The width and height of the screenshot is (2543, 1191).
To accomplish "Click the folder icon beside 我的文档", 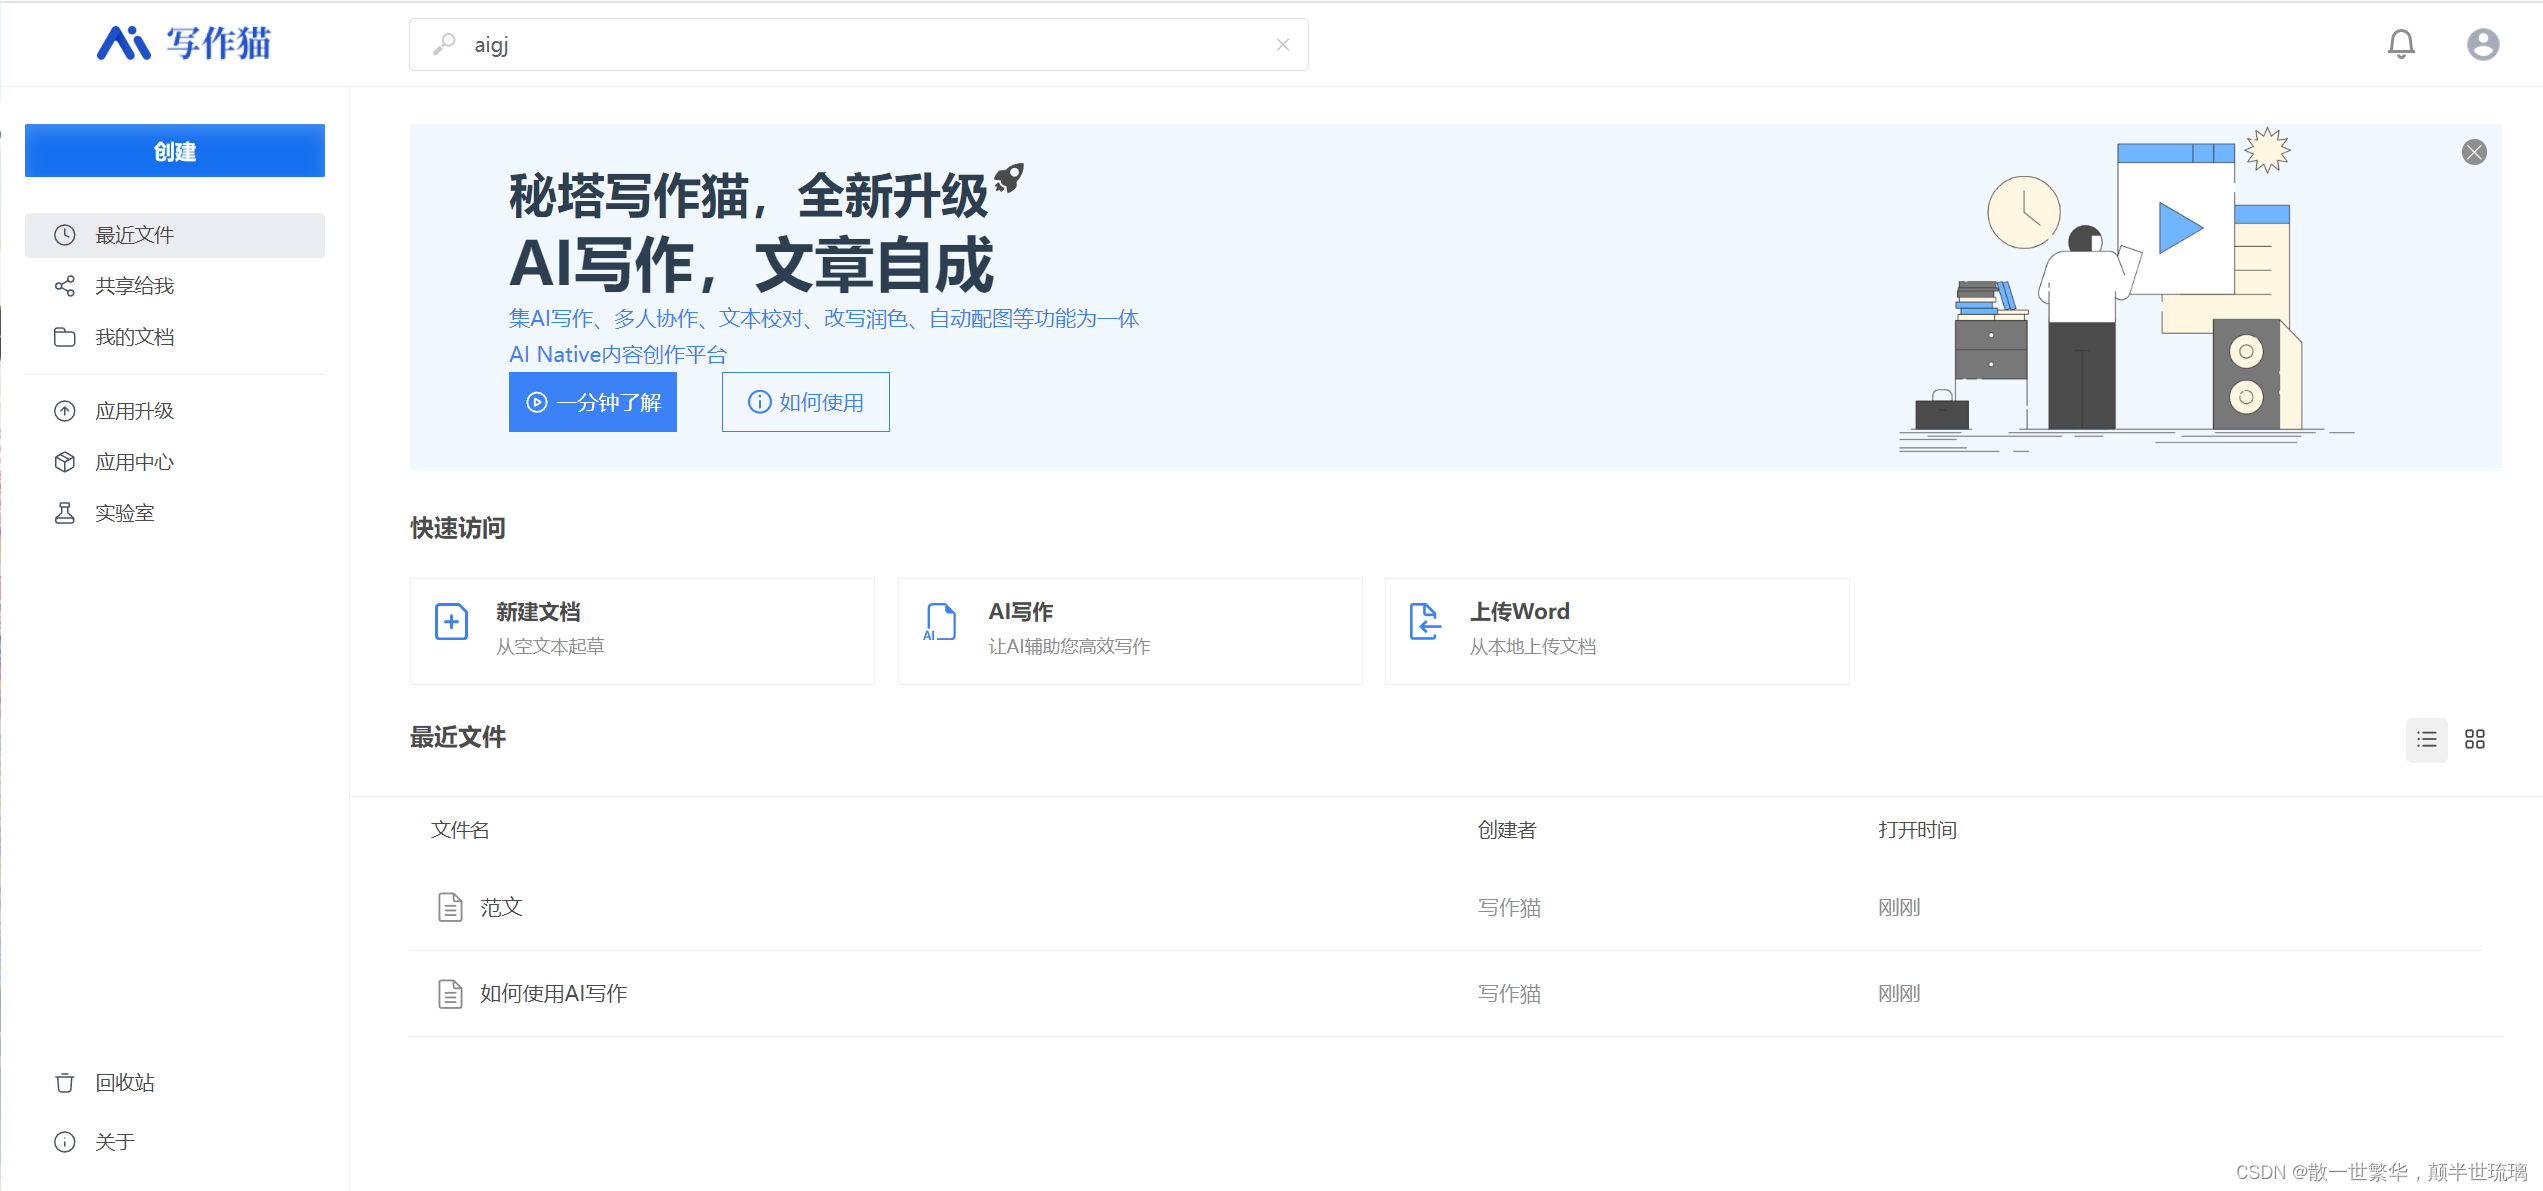I will [65, 337].
